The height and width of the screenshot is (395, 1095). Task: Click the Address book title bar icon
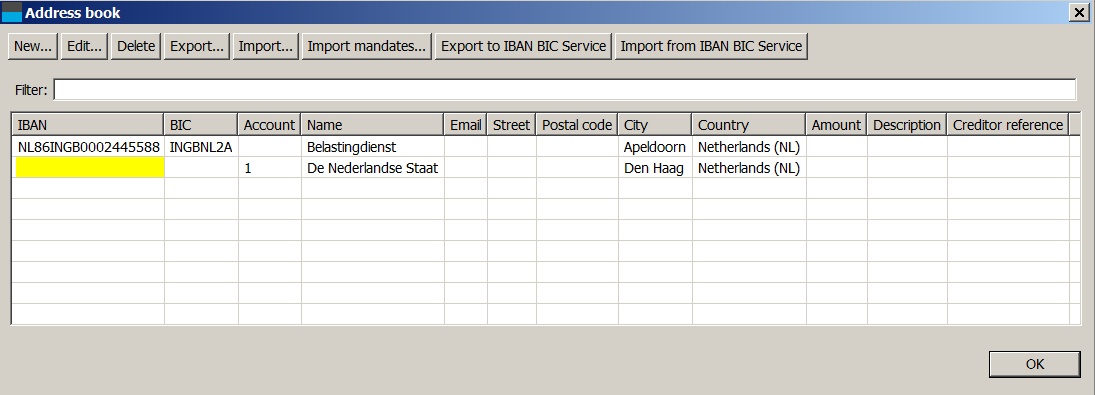13,13
